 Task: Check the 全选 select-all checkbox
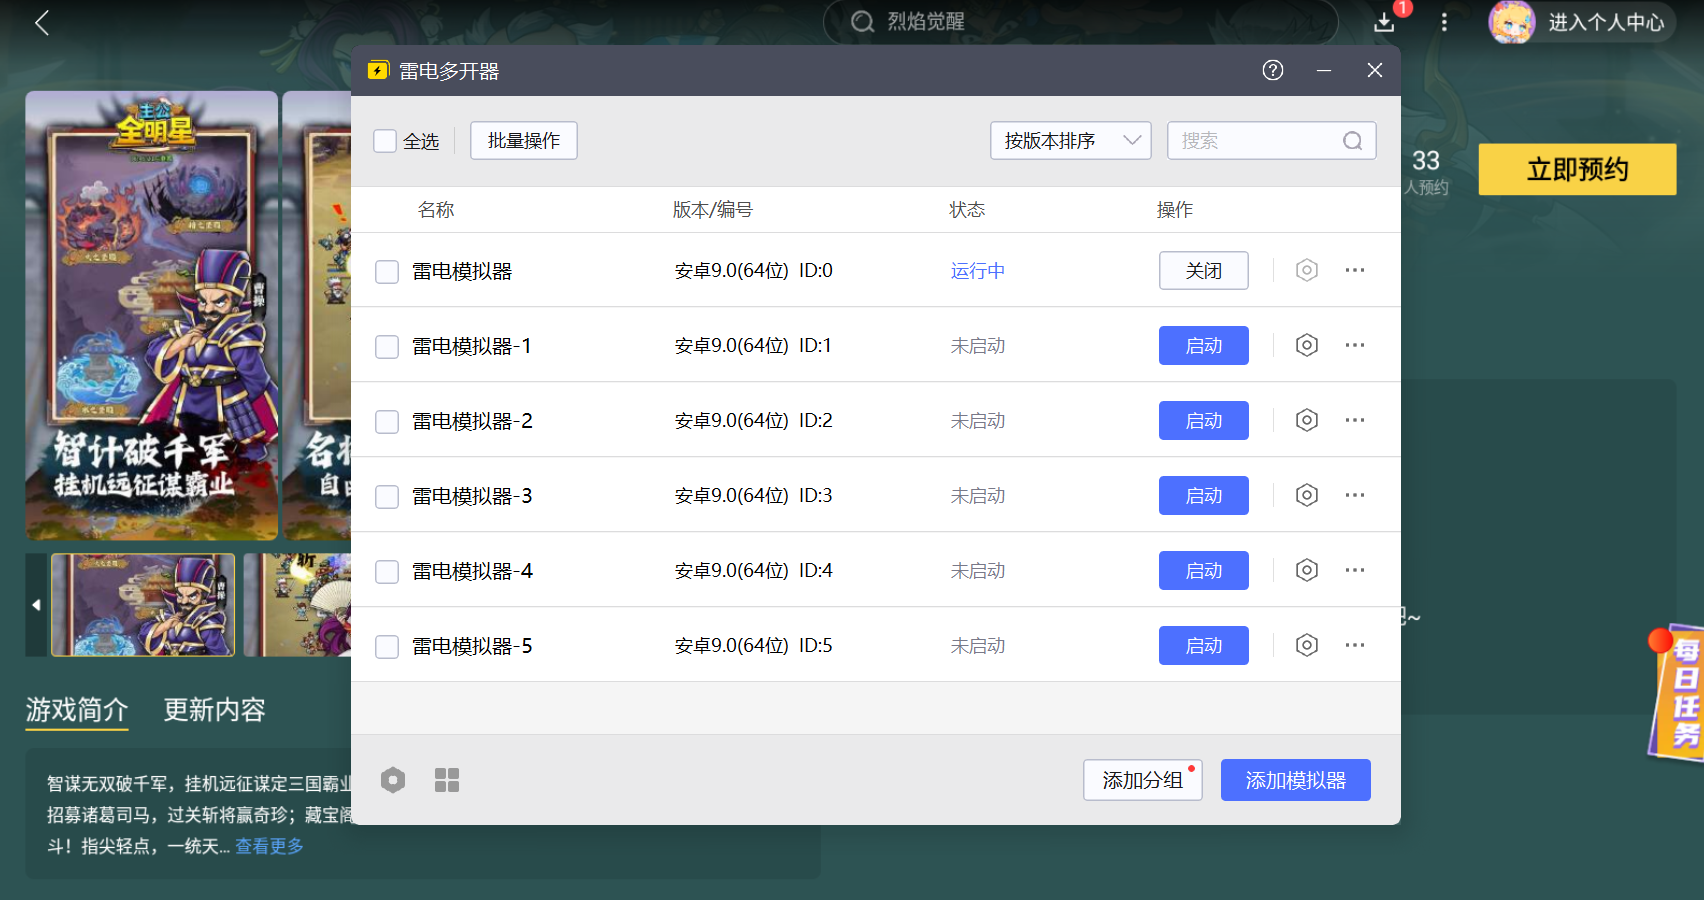(x=385, y=141)
